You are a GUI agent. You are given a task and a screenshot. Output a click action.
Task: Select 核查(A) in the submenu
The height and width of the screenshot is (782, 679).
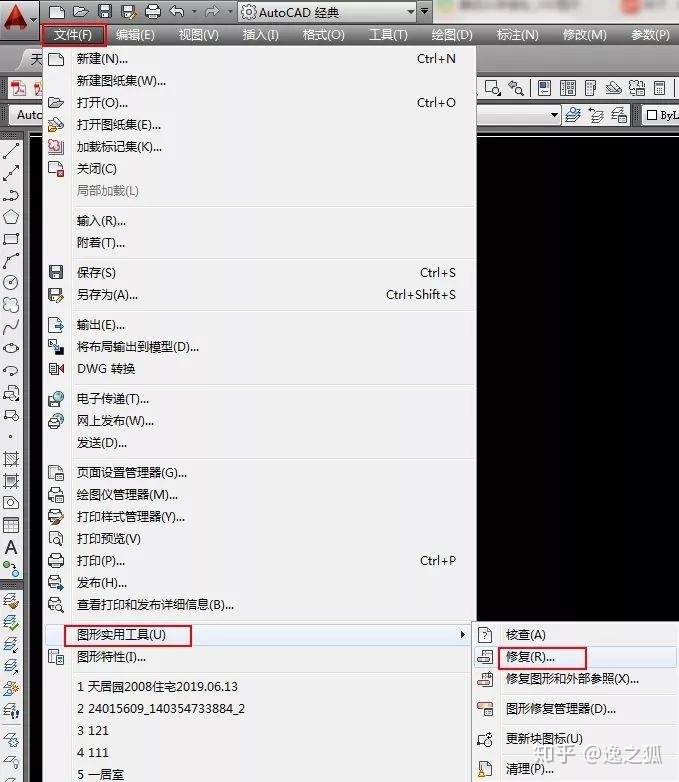point(575,634)
